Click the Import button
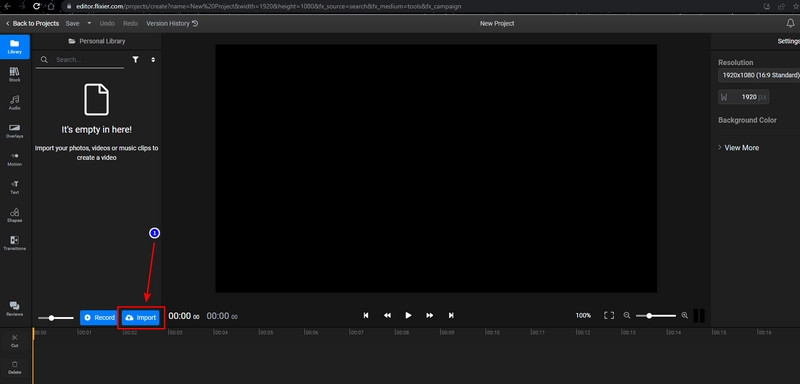This screenshot has height=384, width=800. (141, 317)
